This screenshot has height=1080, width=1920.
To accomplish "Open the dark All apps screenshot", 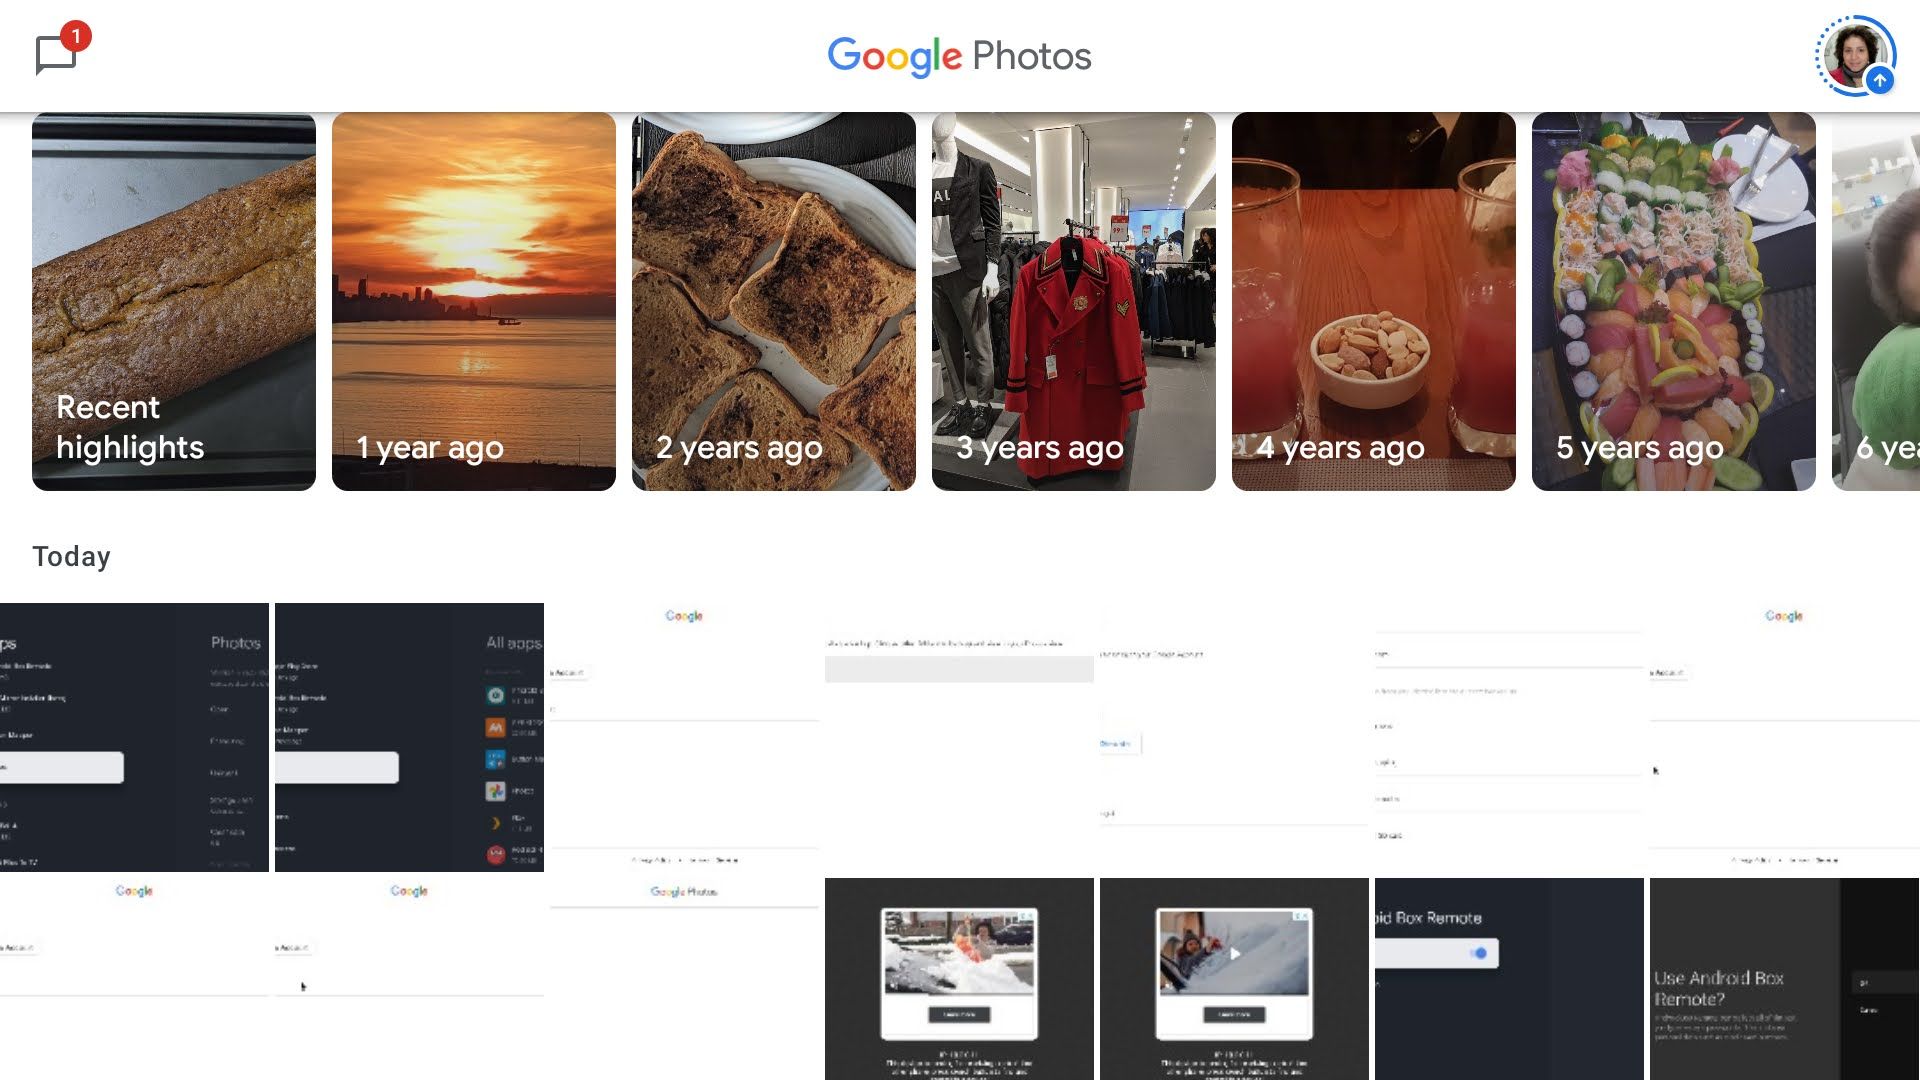I will (x=409, y=737).
